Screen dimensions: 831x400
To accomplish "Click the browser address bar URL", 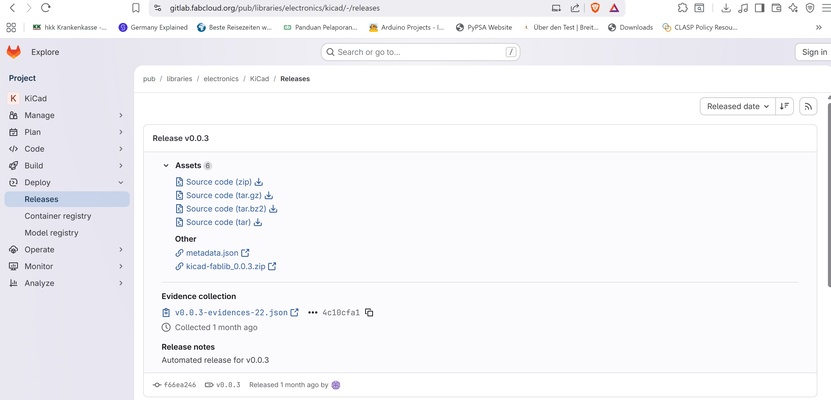I will click(x=275, y=8).
